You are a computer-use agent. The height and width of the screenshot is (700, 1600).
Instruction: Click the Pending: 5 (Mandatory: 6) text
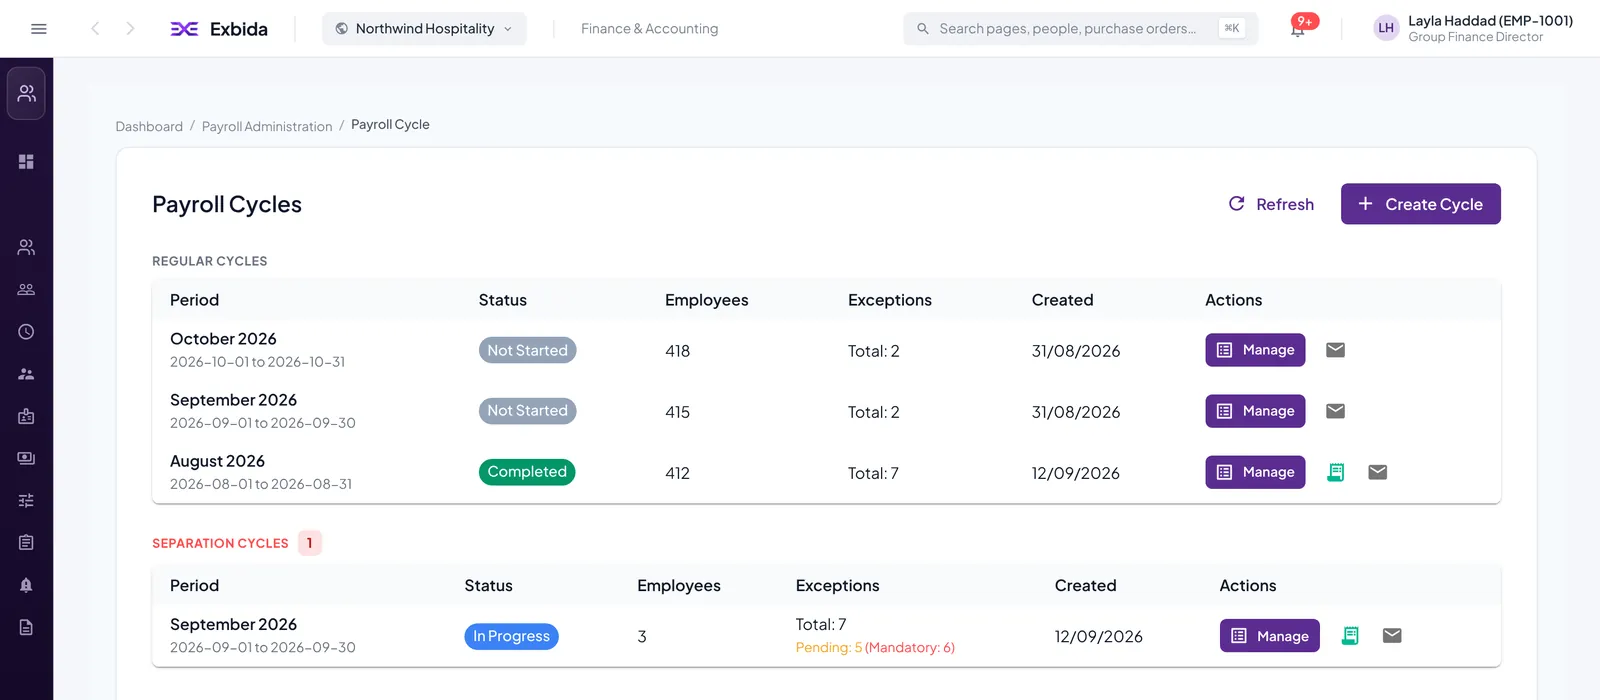tap(875, 648)
